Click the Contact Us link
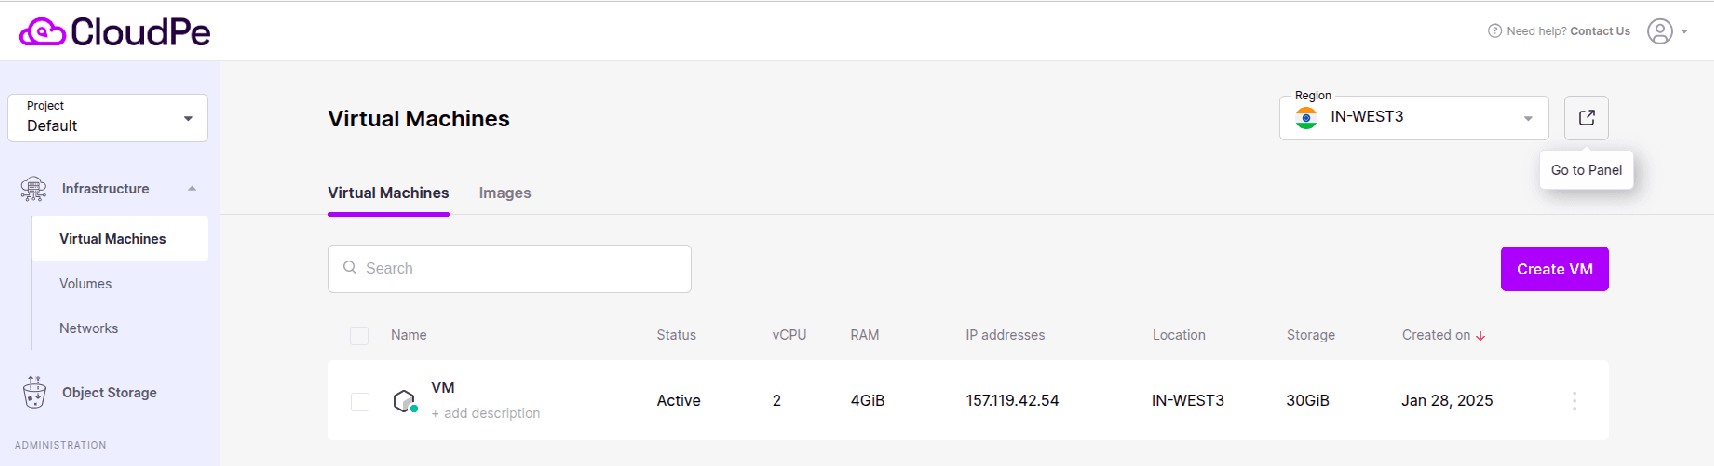The image size is (1714, 466). [1600, 31]
